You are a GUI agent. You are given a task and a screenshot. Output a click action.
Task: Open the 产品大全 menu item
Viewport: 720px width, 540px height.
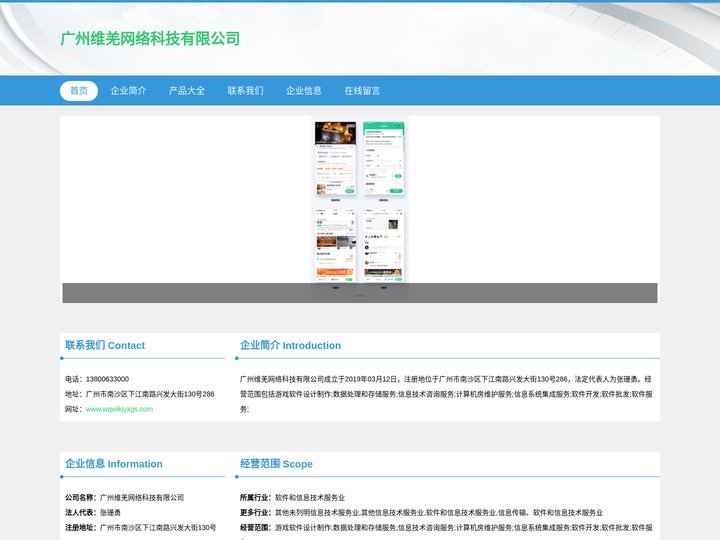click(x=187, y=90)
